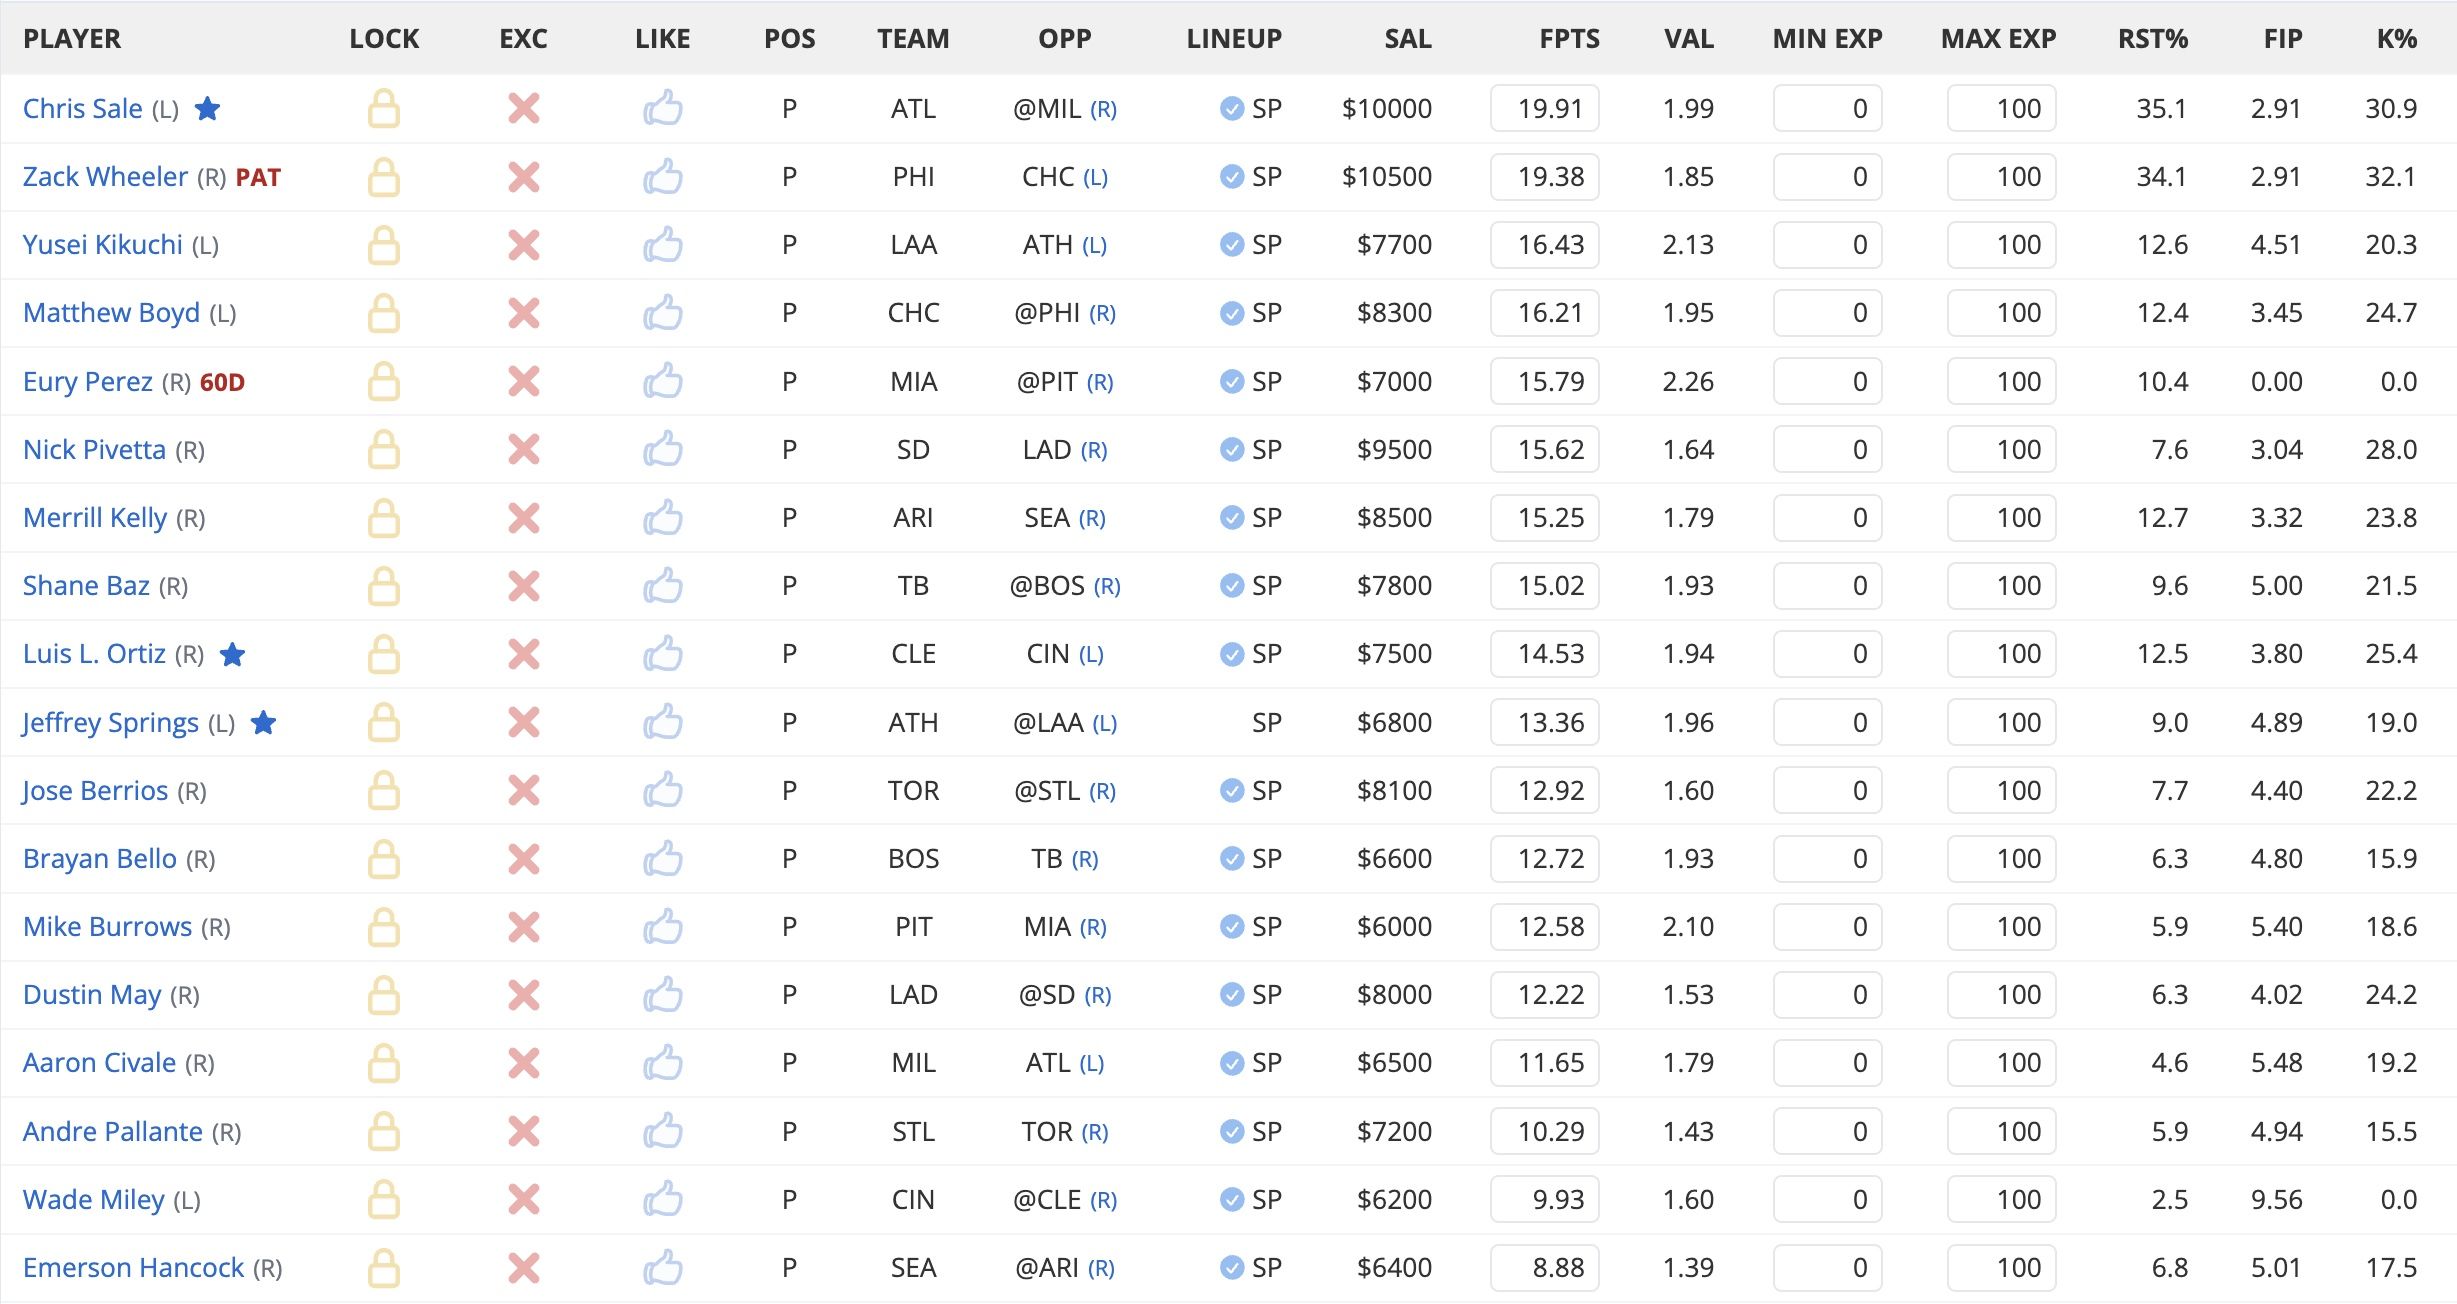Lock Wade Miley padlock
This screenshot has width=2457, height=1304.
coord(384,1199)
